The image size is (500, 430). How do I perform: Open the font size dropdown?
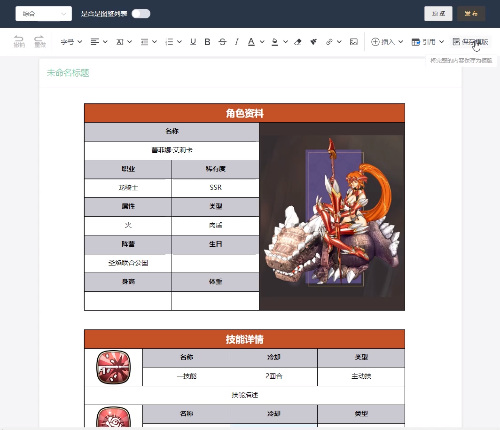(x=71, y=42)
